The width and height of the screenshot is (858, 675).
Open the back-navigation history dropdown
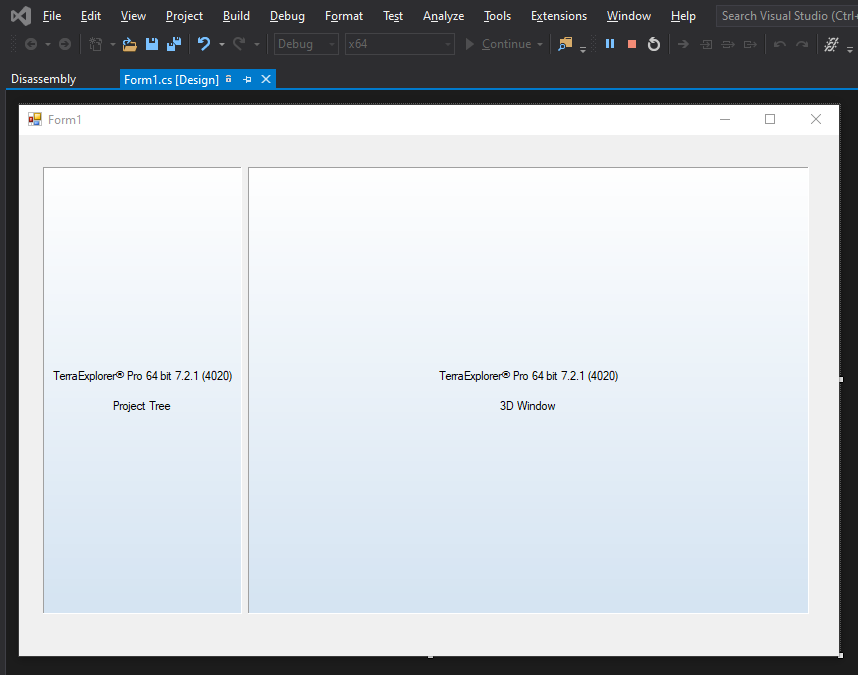click(48, 44)
